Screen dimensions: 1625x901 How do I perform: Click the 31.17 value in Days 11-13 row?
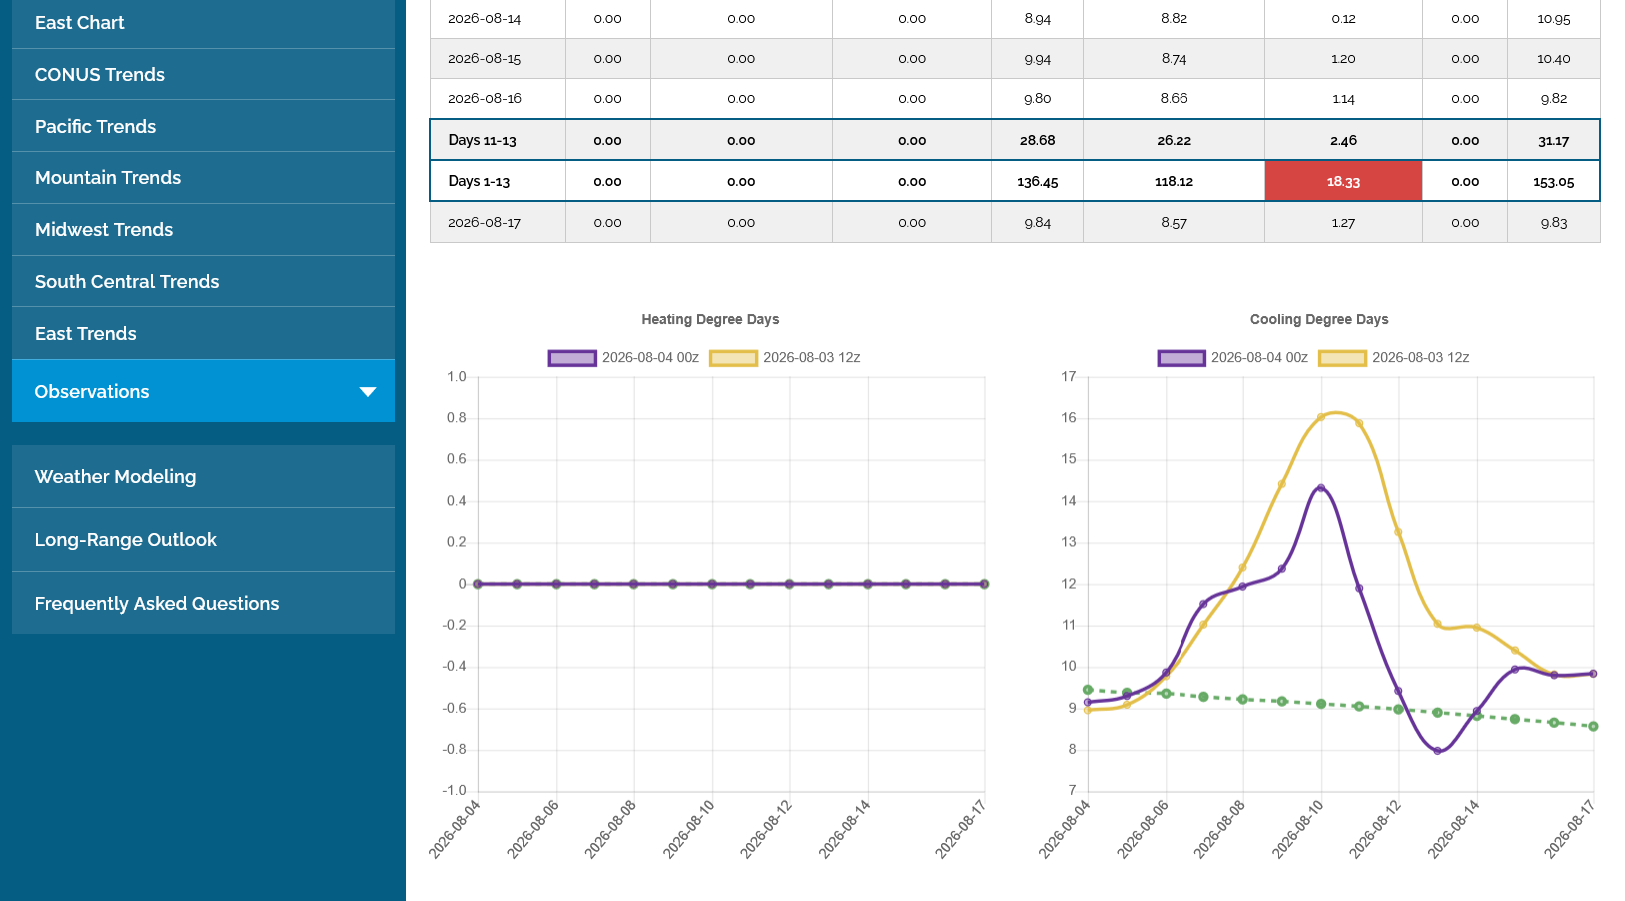pos(1554,141)
